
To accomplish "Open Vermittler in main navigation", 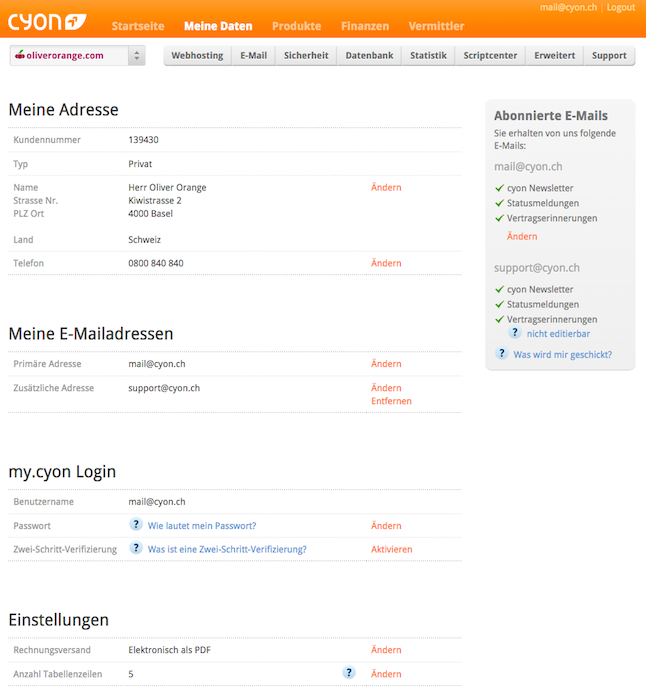I will coord(437,26).
